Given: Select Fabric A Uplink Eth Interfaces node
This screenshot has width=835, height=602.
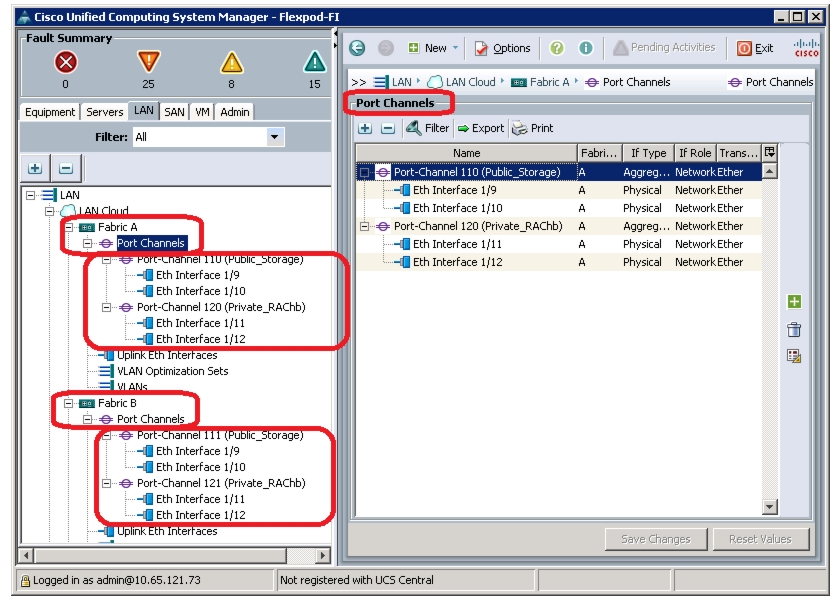Looking at the screenshot, I should pos(167,355).
